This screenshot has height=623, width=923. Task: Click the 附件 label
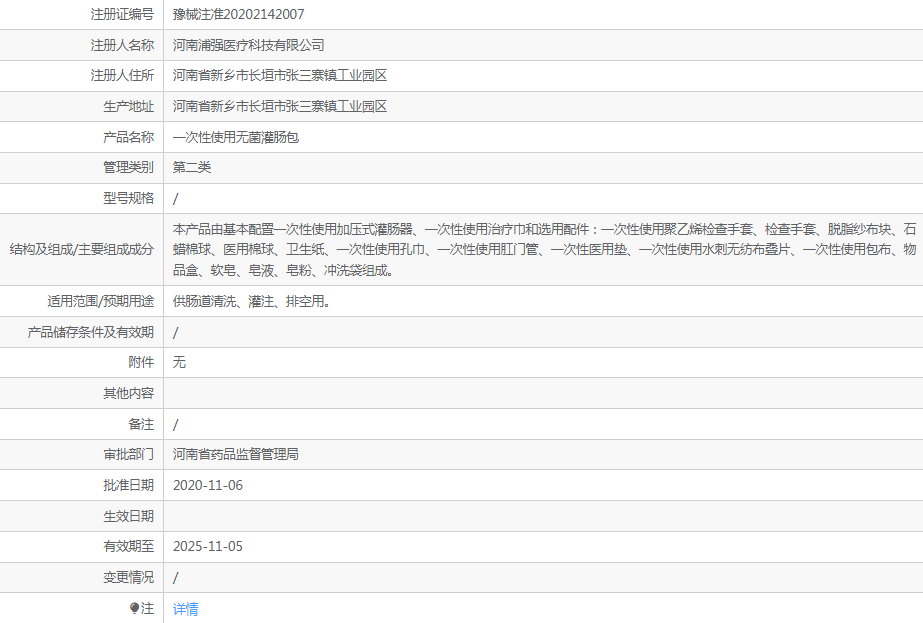tap(141, 362)
